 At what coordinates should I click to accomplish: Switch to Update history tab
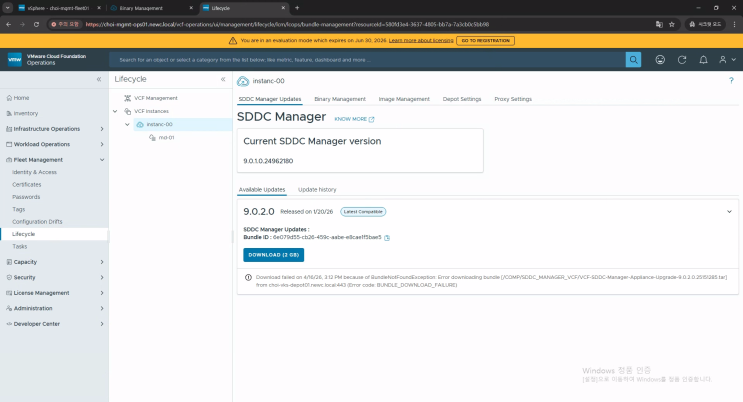(x=317, y=190)
